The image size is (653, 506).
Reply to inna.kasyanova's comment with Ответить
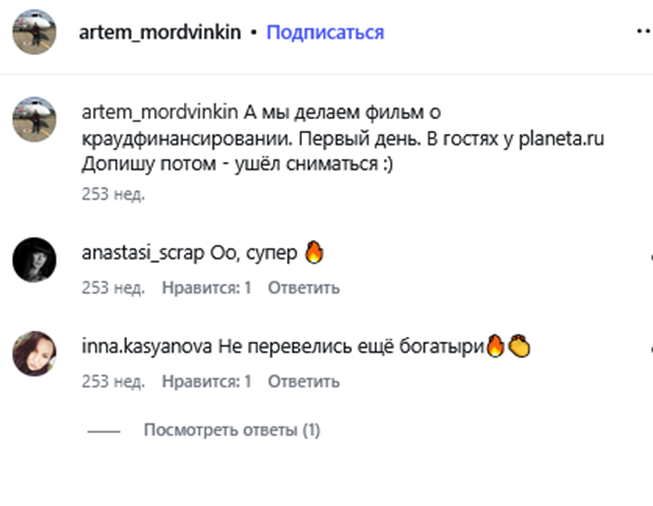coord(304,381)
